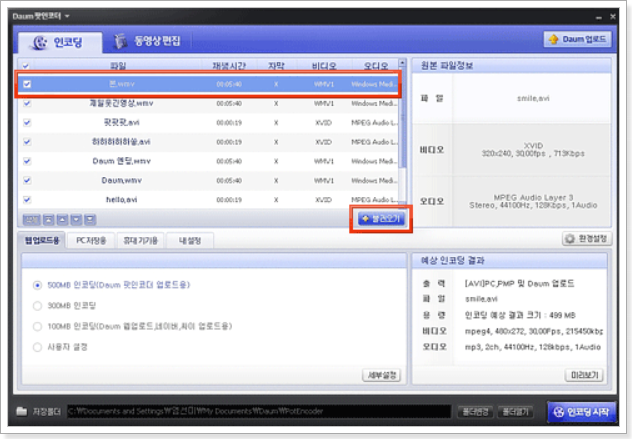Image resolution: width=632 pixels, height=439 pixels.
Task: Click the MPEG Audio Layer 3 info text
Action: [533, 198]
